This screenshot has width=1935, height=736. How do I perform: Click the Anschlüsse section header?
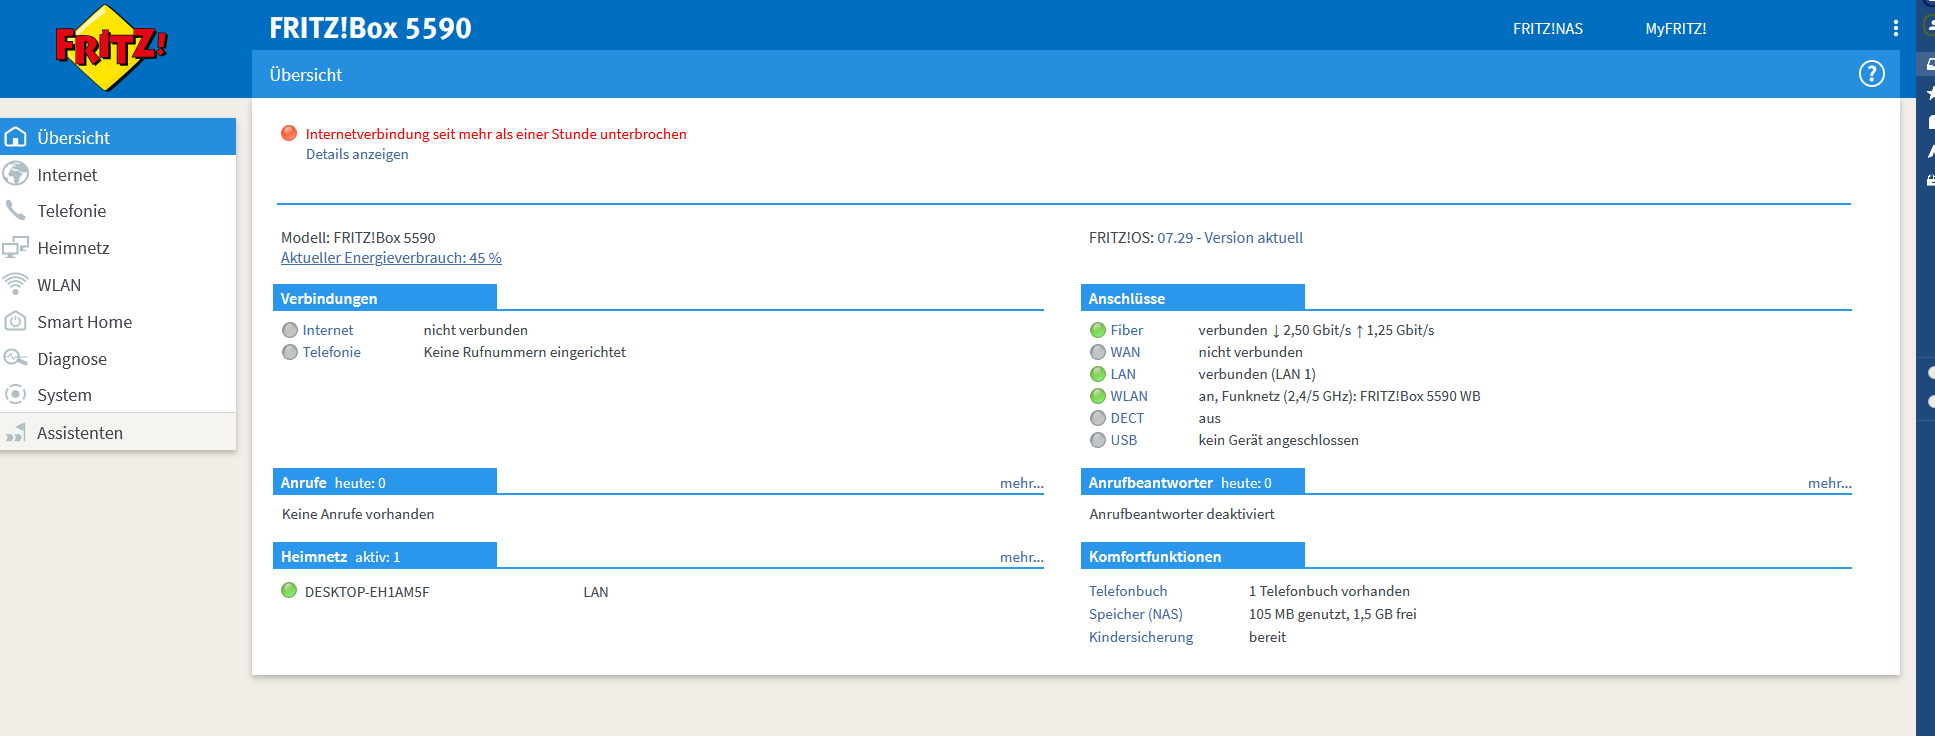click(1193, 298)
